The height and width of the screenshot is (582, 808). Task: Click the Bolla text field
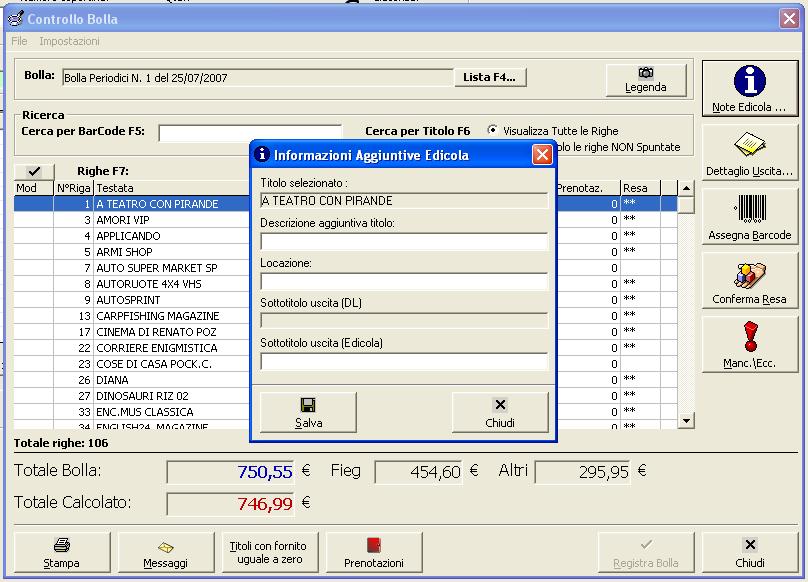[x=258, y=78]
